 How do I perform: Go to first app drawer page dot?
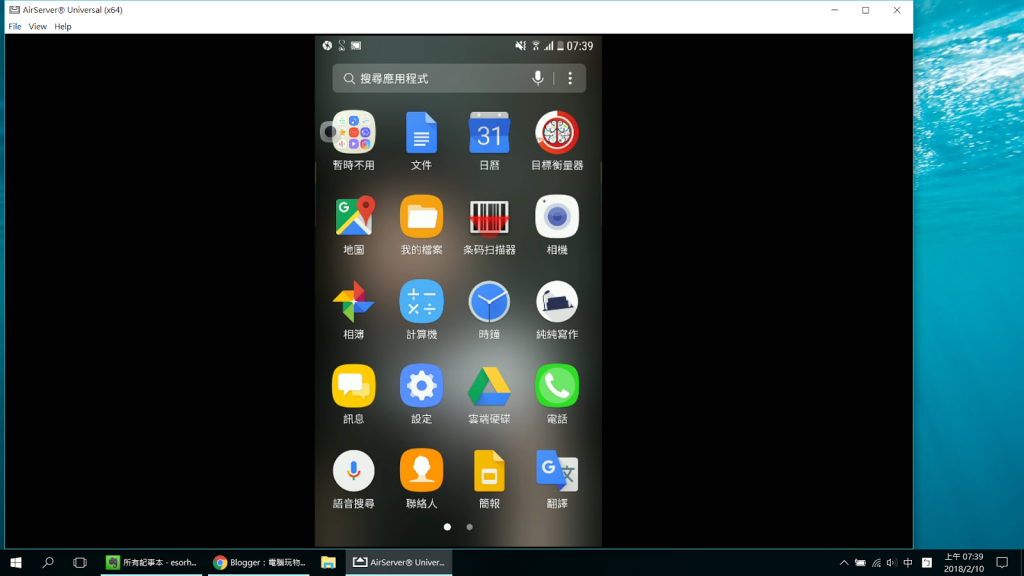(447, 527)
